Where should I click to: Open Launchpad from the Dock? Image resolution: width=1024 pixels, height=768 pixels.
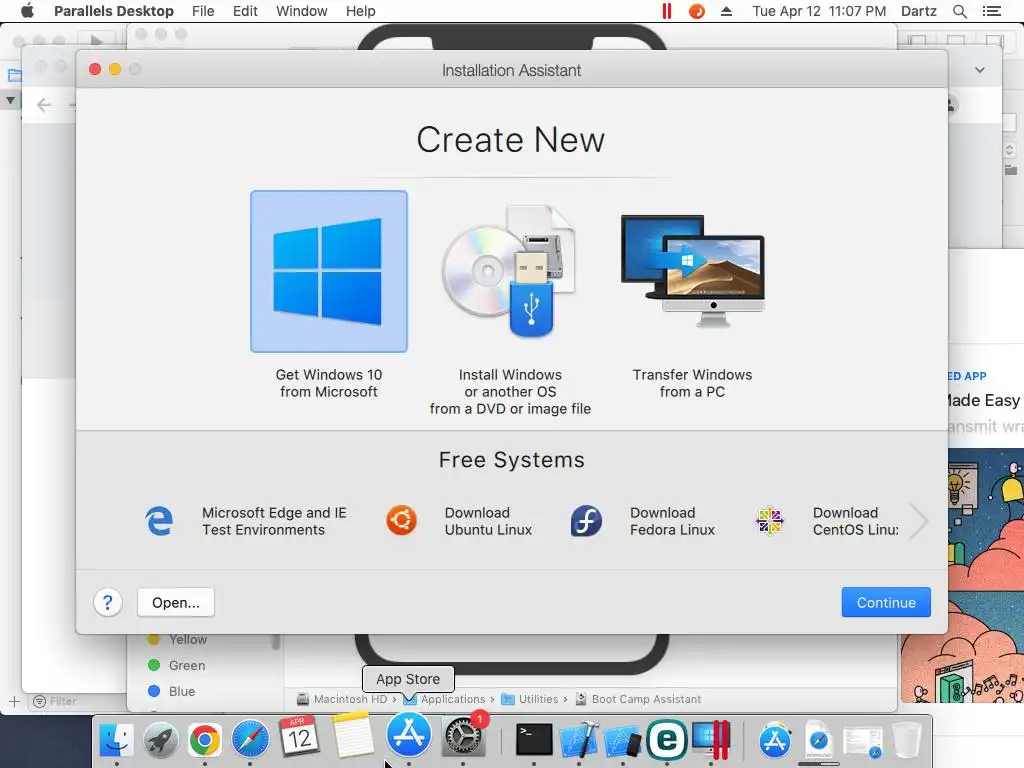coord(161,739)
